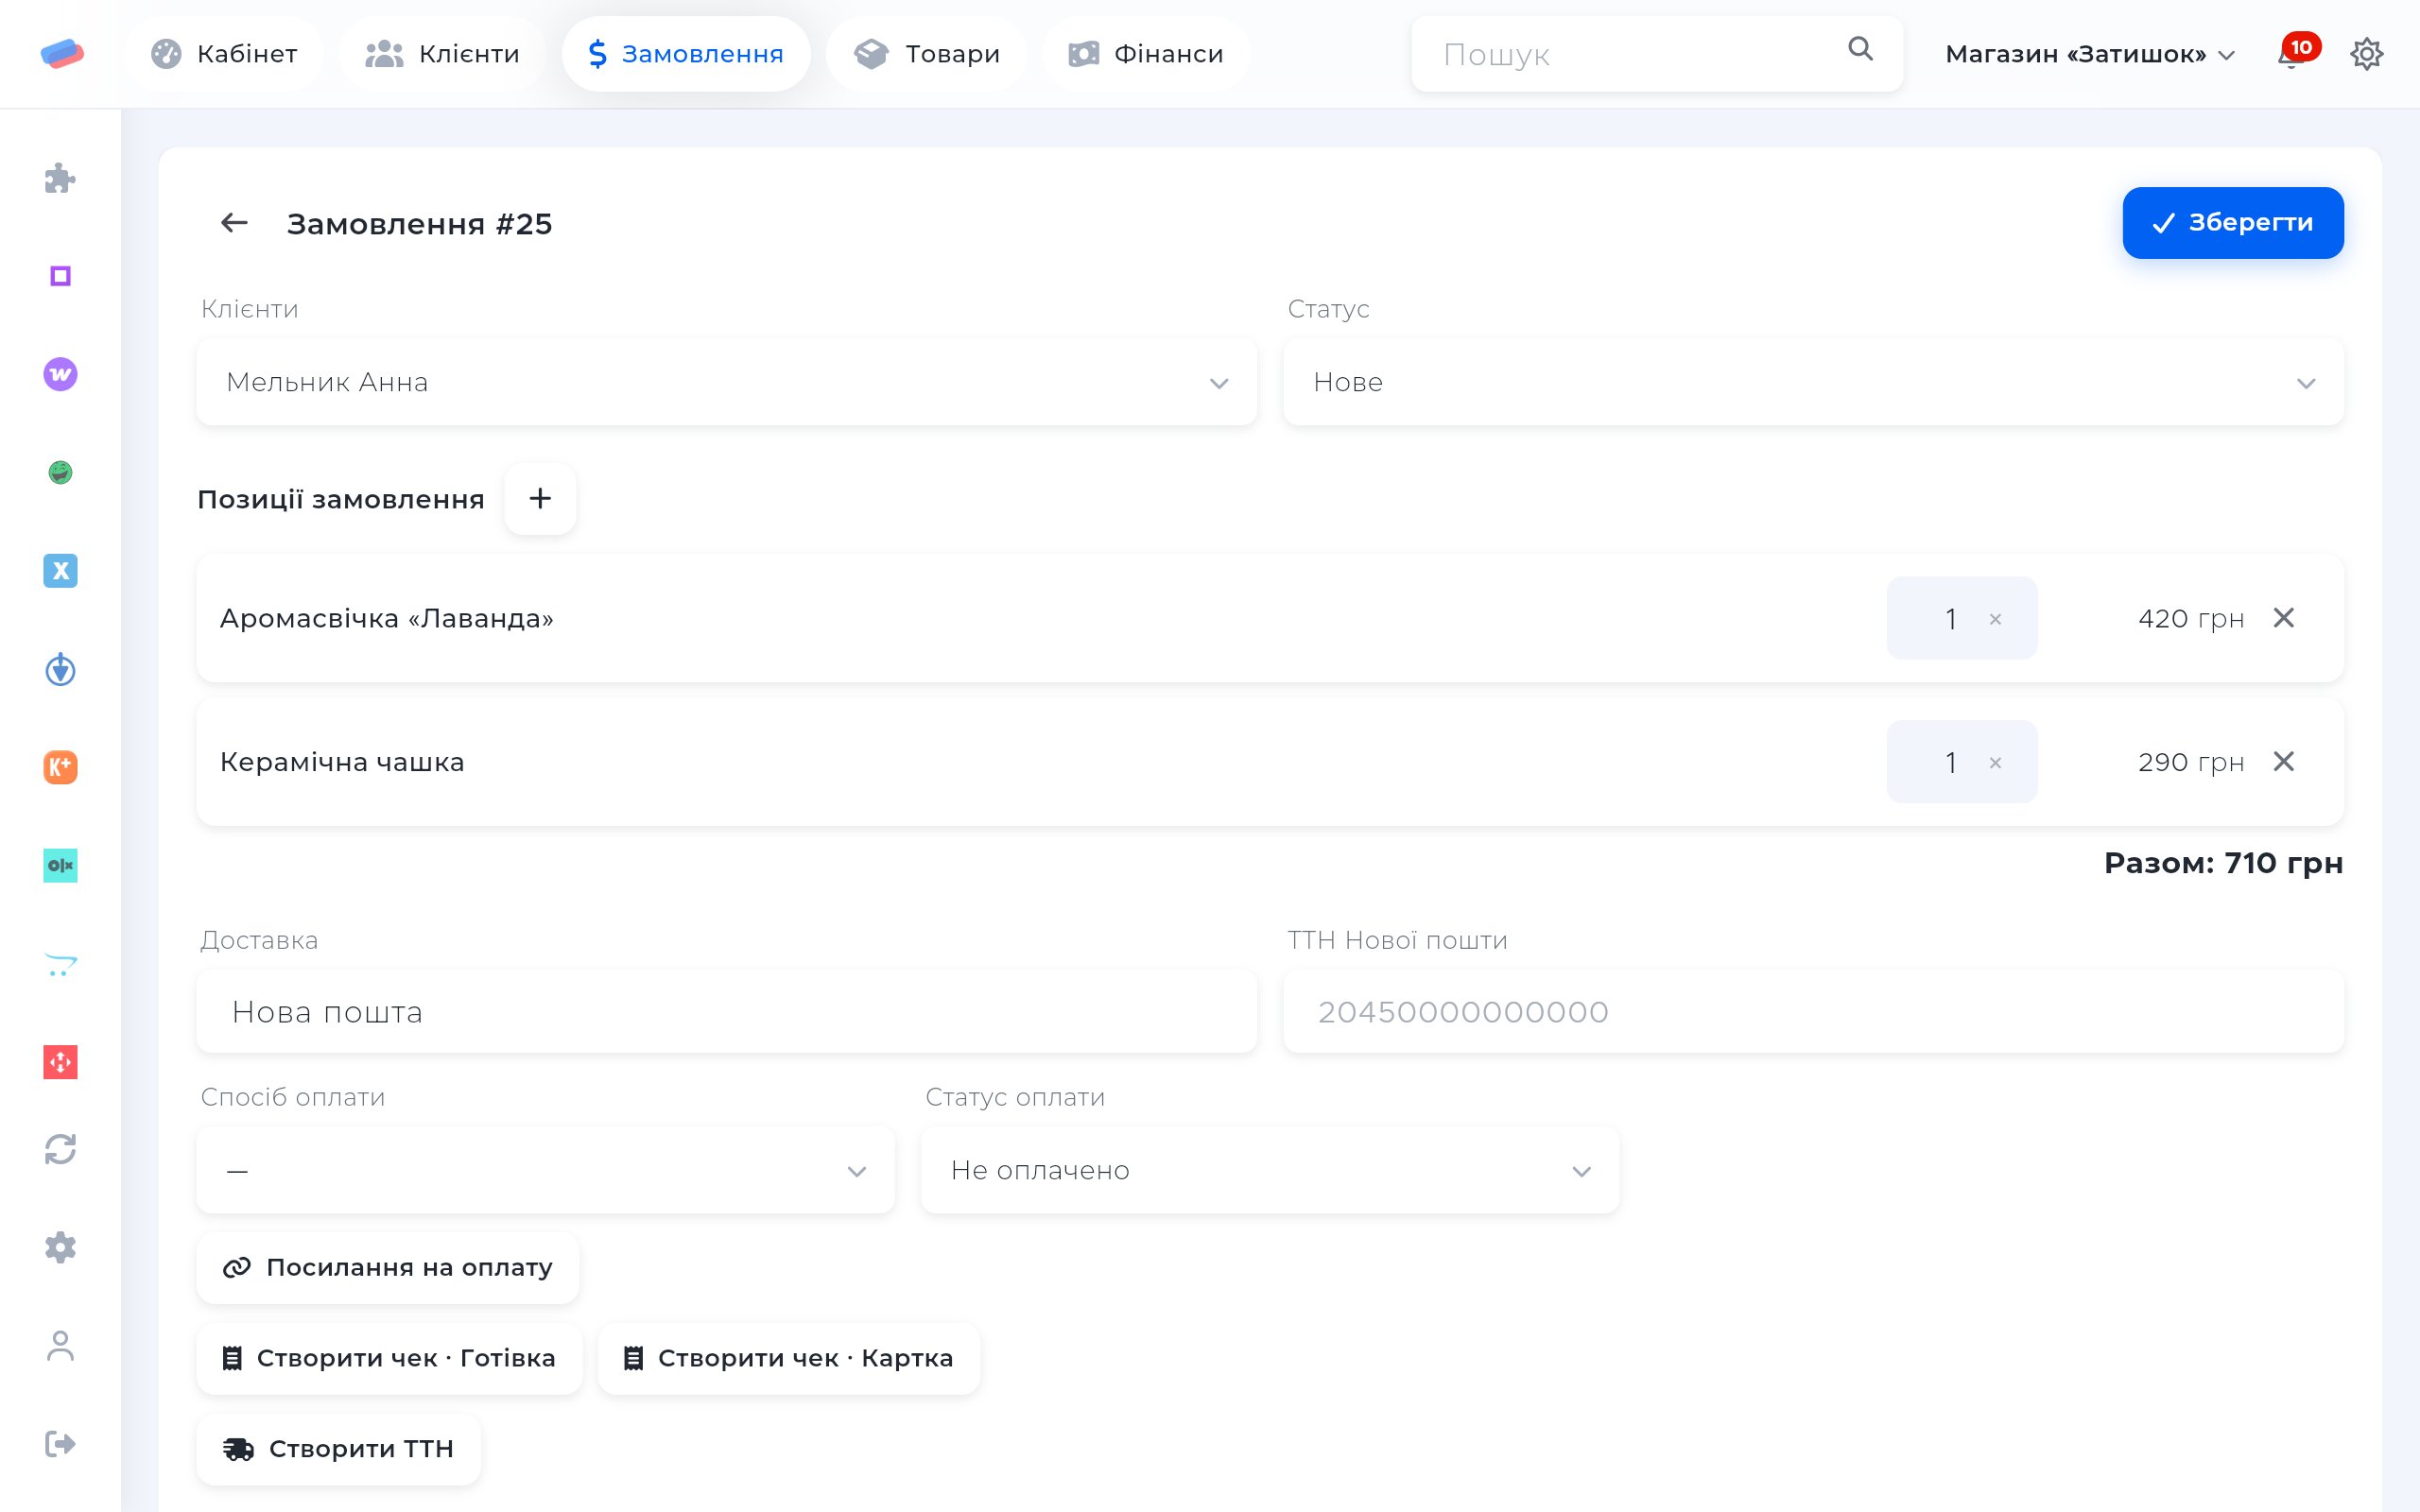
Task: Click quantity field for Аромасвічка «Лаванда»
Action: point(1961,618)
